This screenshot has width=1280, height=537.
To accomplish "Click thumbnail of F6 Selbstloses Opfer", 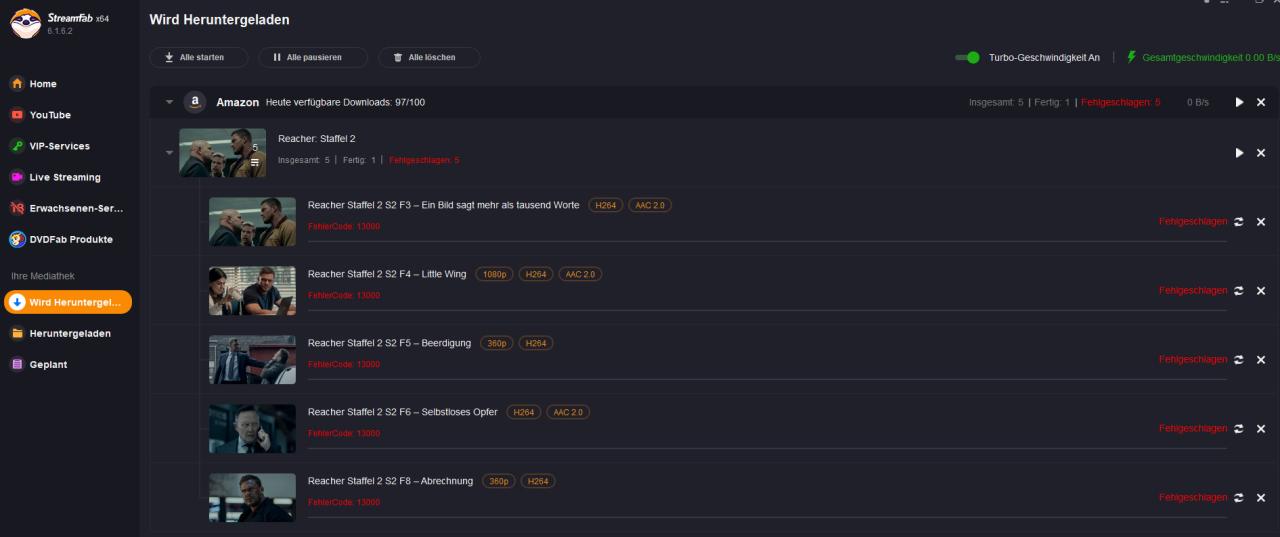I will (252, 428).
